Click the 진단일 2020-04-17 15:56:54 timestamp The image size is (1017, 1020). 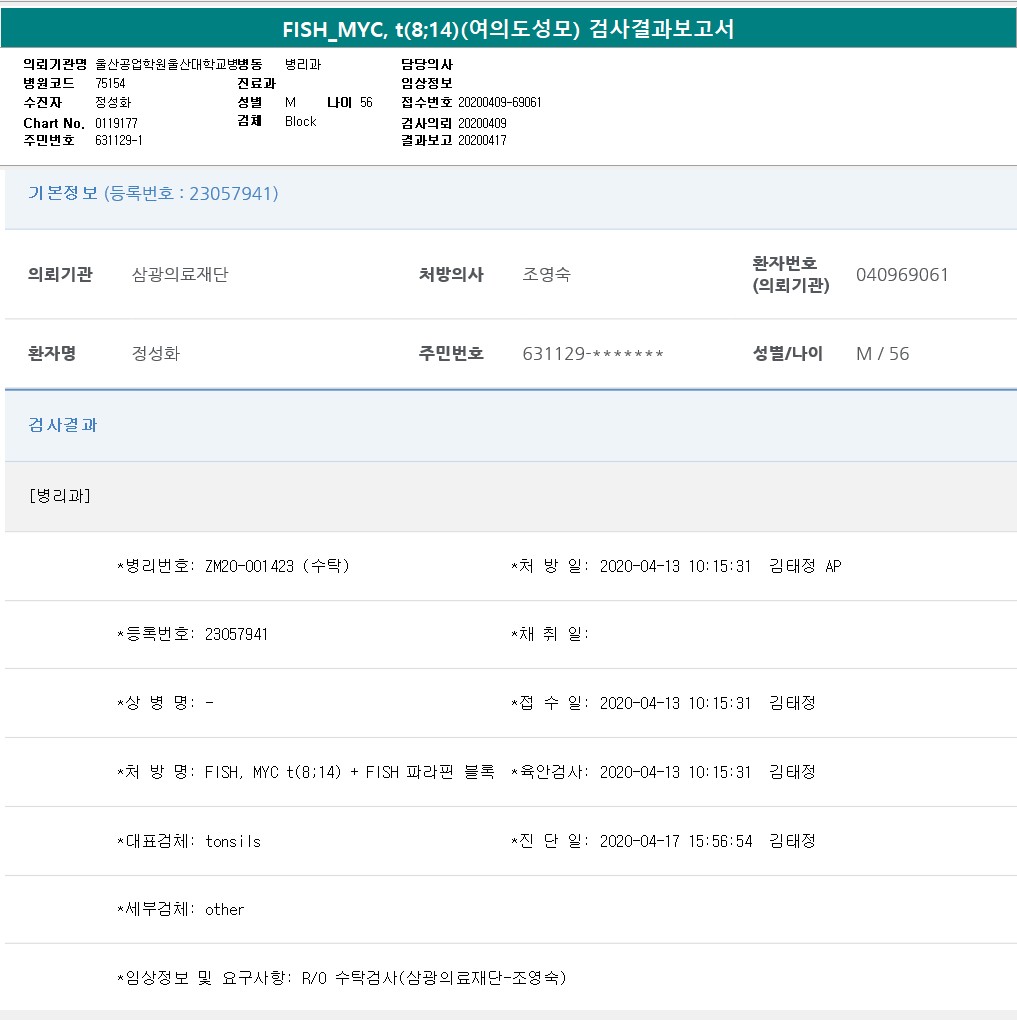[676, 841]
